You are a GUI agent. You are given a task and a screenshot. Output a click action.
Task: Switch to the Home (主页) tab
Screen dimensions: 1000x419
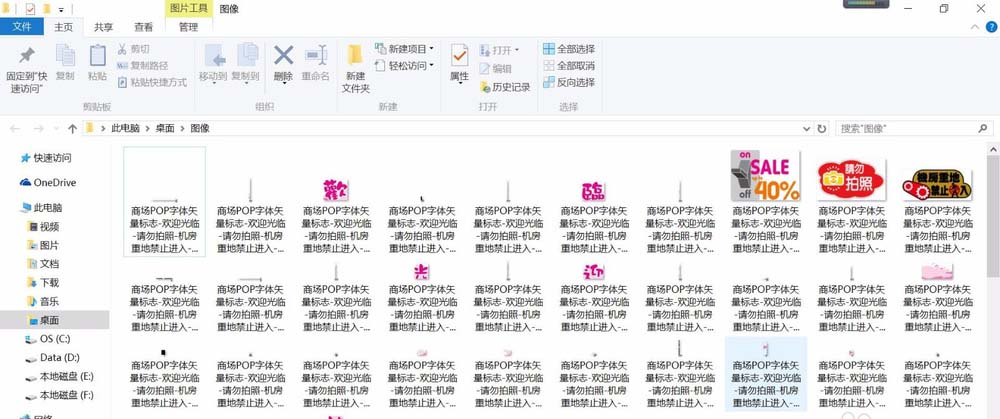(63, 27)
